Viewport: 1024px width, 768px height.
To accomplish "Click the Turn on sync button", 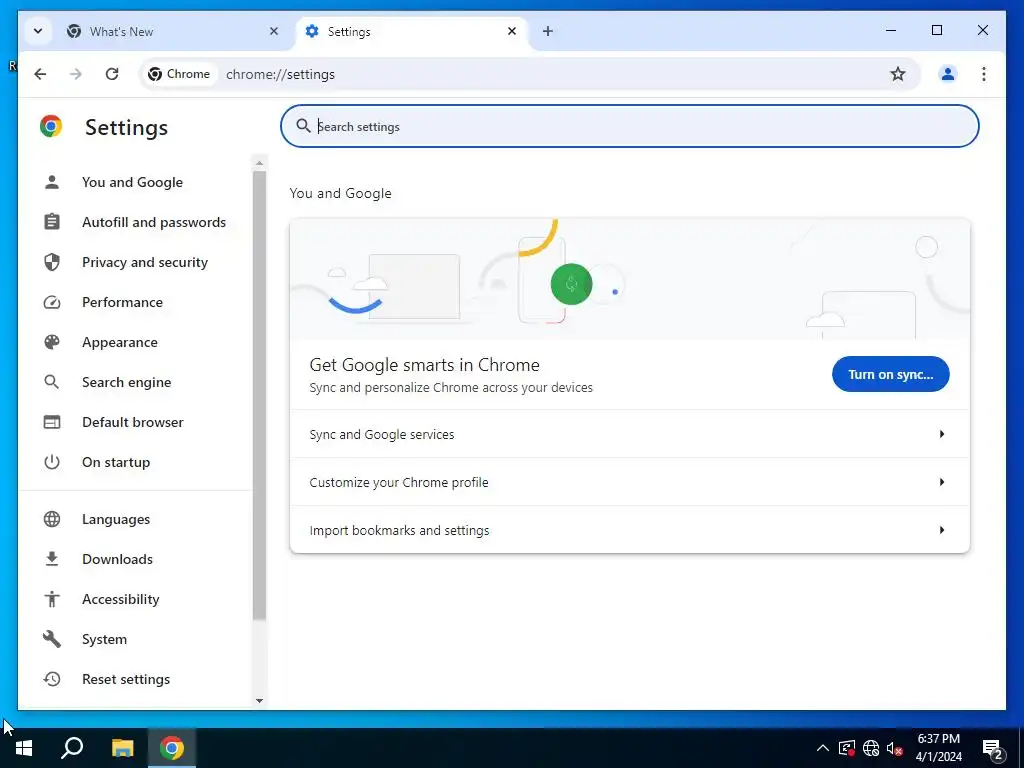I will [890, 374].
